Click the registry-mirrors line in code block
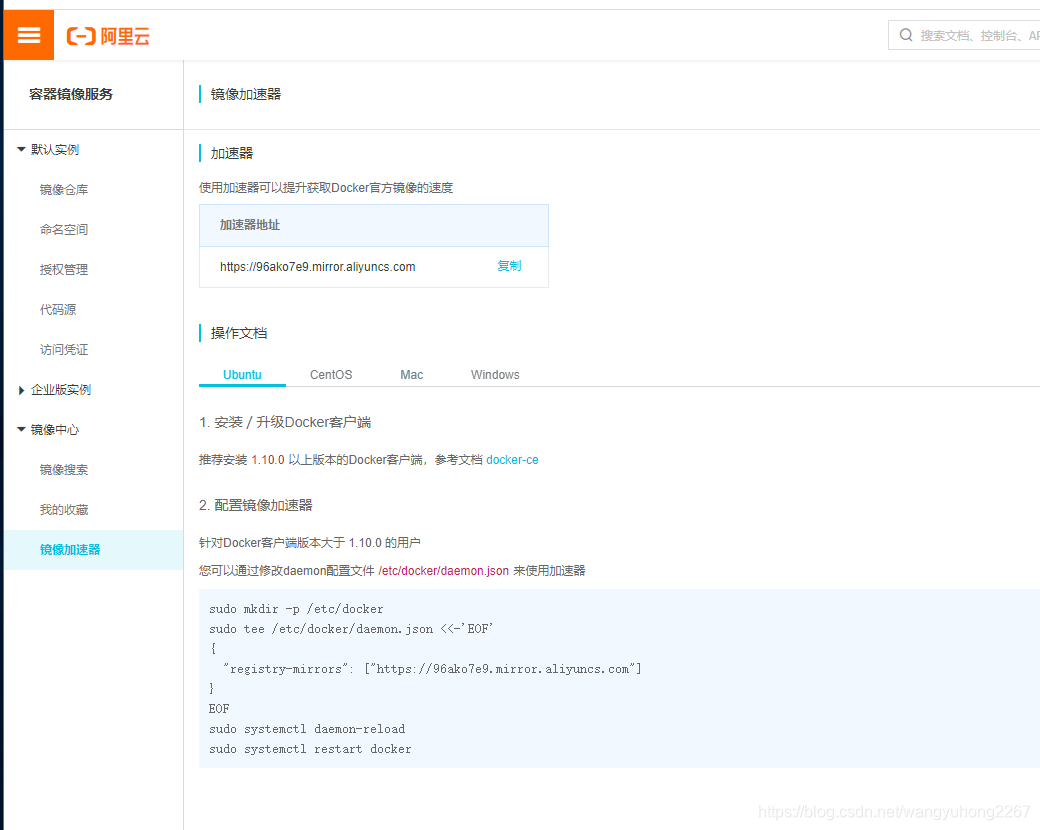 point(432,669)
